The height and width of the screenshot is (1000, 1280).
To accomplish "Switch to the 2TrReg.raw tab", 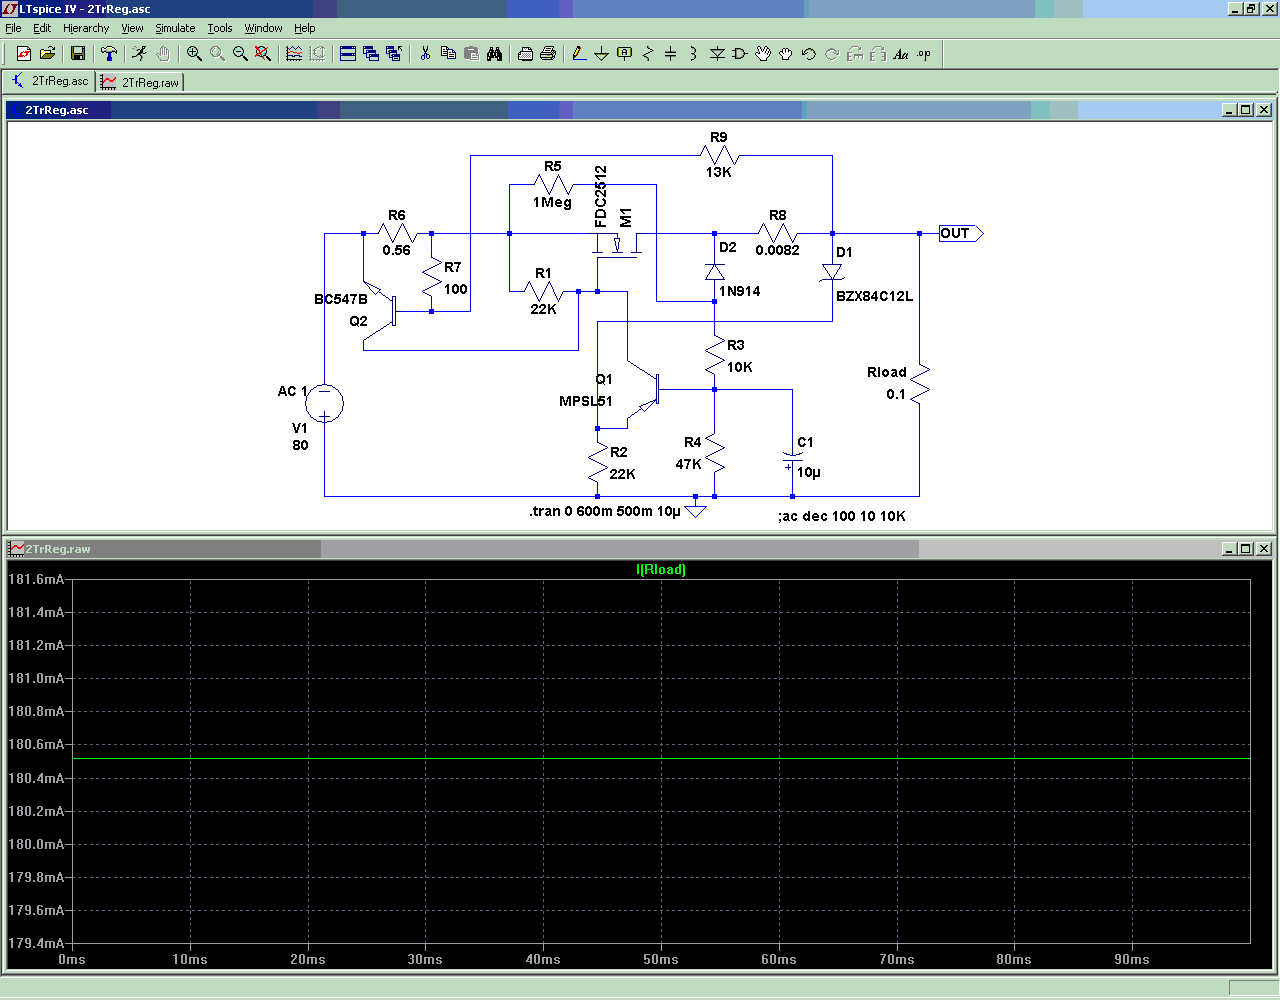I will tap(140, 82).
